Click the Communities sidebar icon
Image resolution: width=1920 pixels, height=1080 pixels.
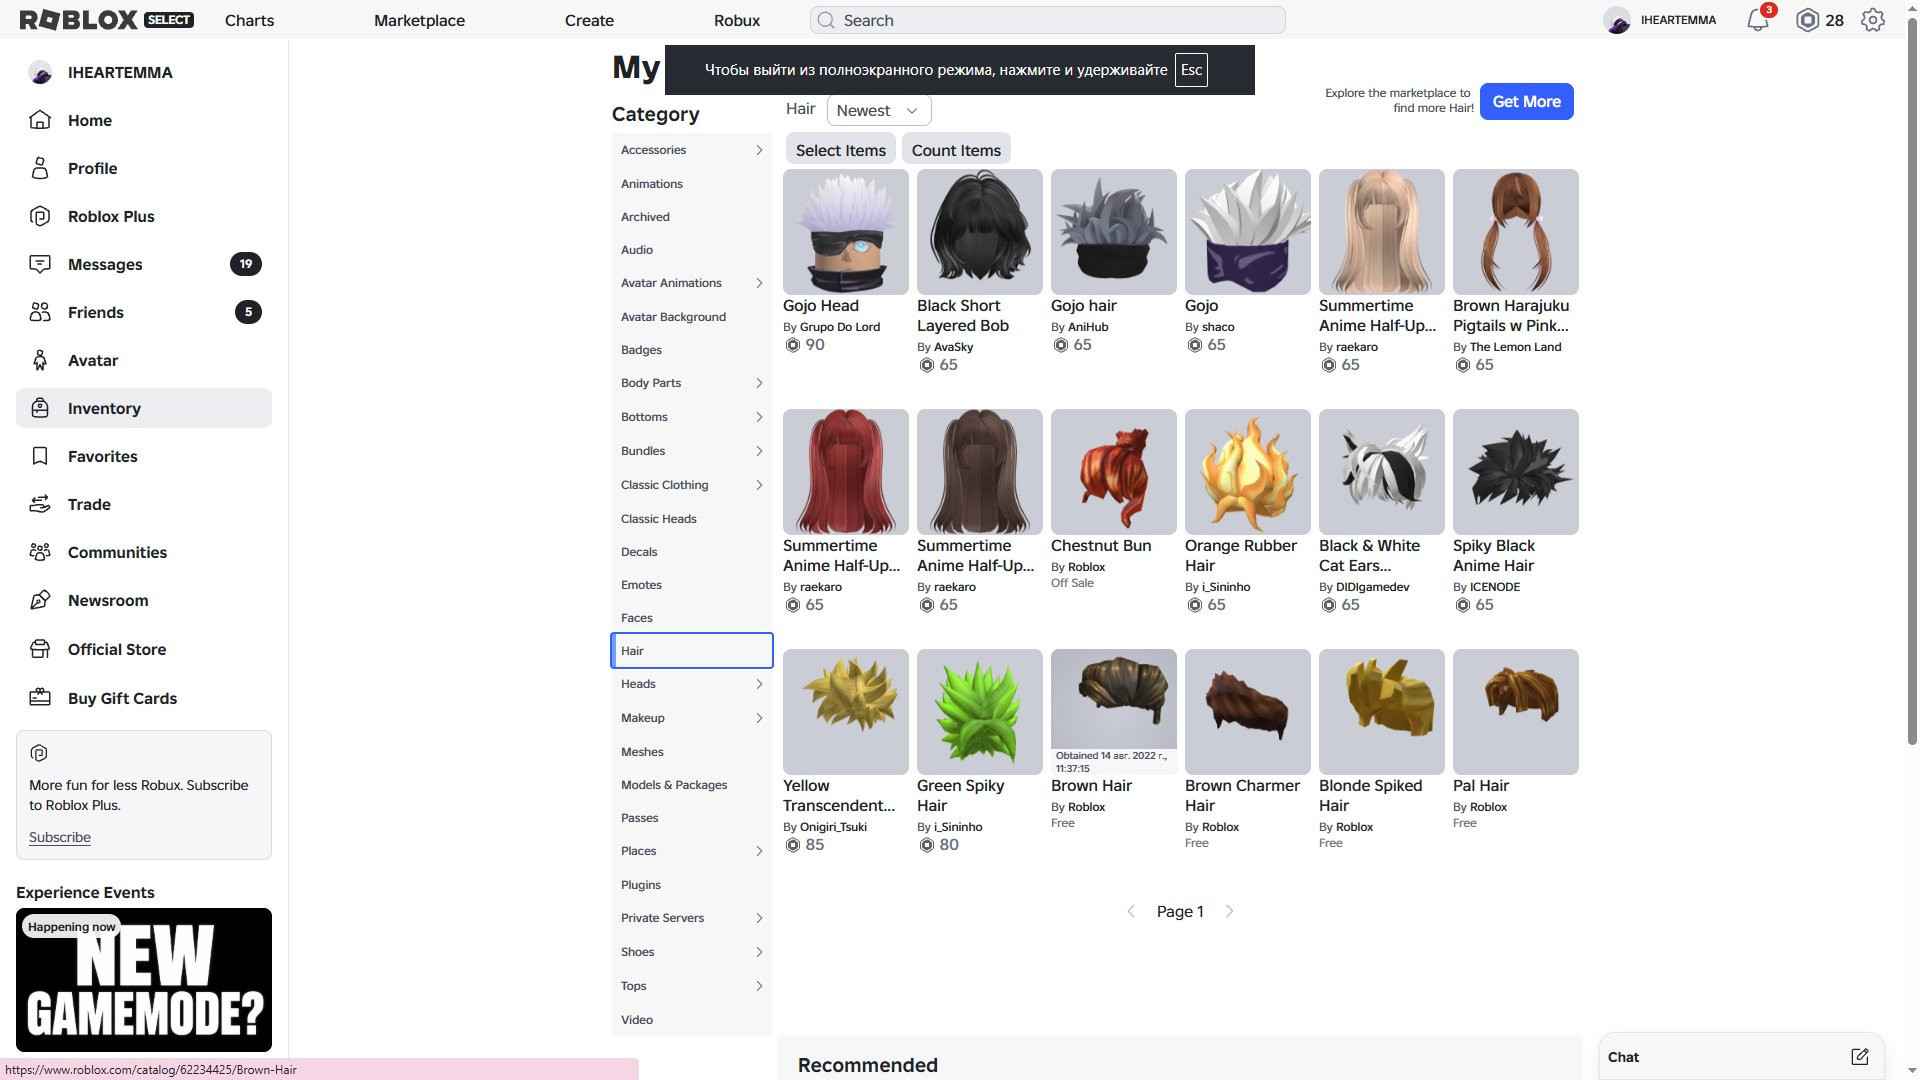40,552
